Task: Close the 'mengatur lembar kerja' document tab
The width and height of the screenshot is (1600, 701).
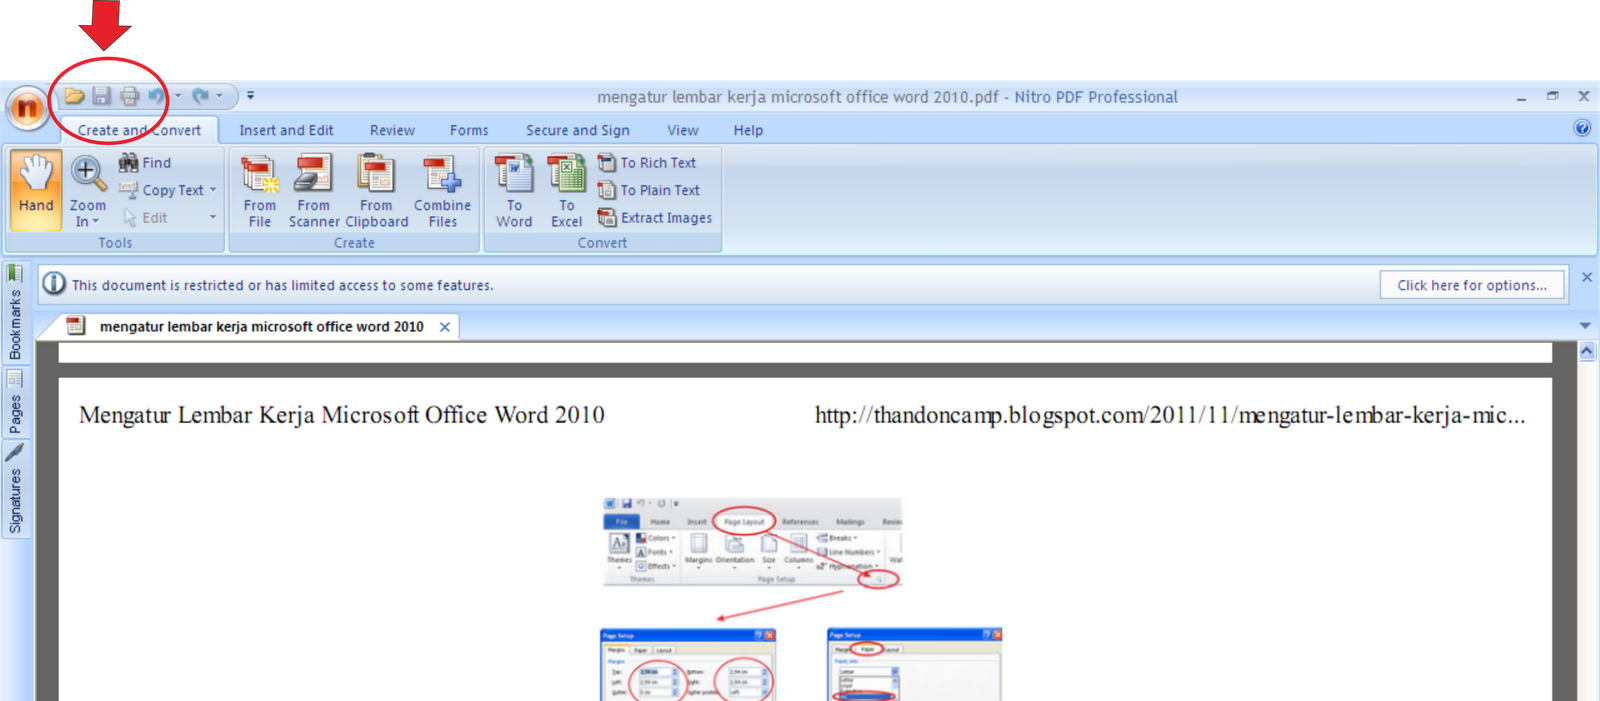Action: point(445,327)
